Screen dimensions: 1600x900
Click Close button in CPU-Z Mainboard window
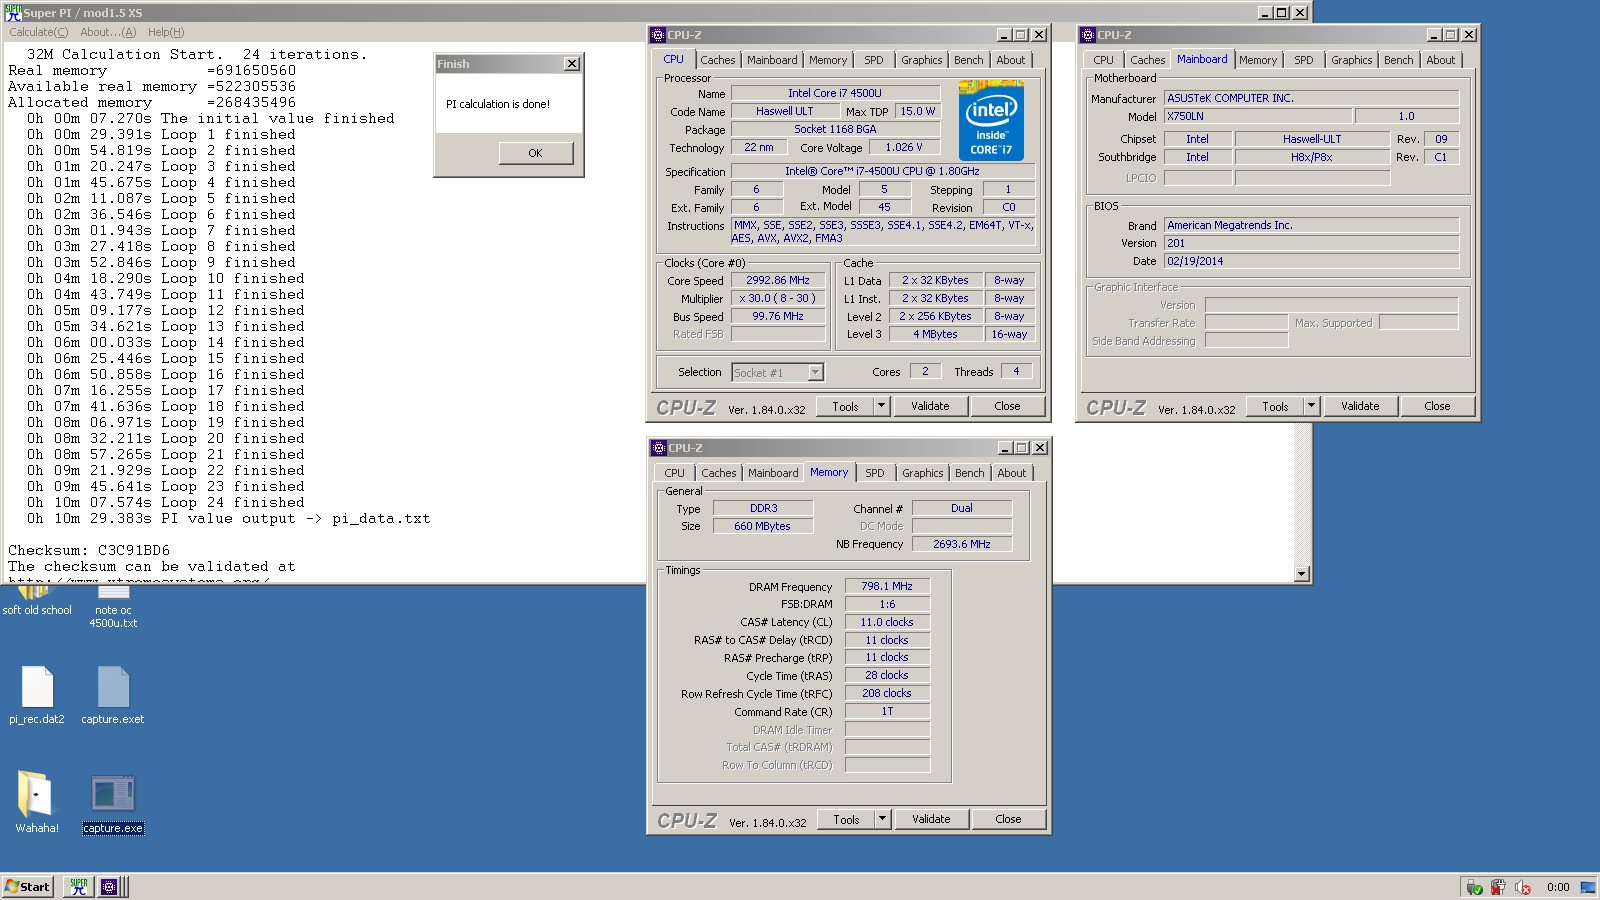pyautogui.click(x=1437, y=406)
